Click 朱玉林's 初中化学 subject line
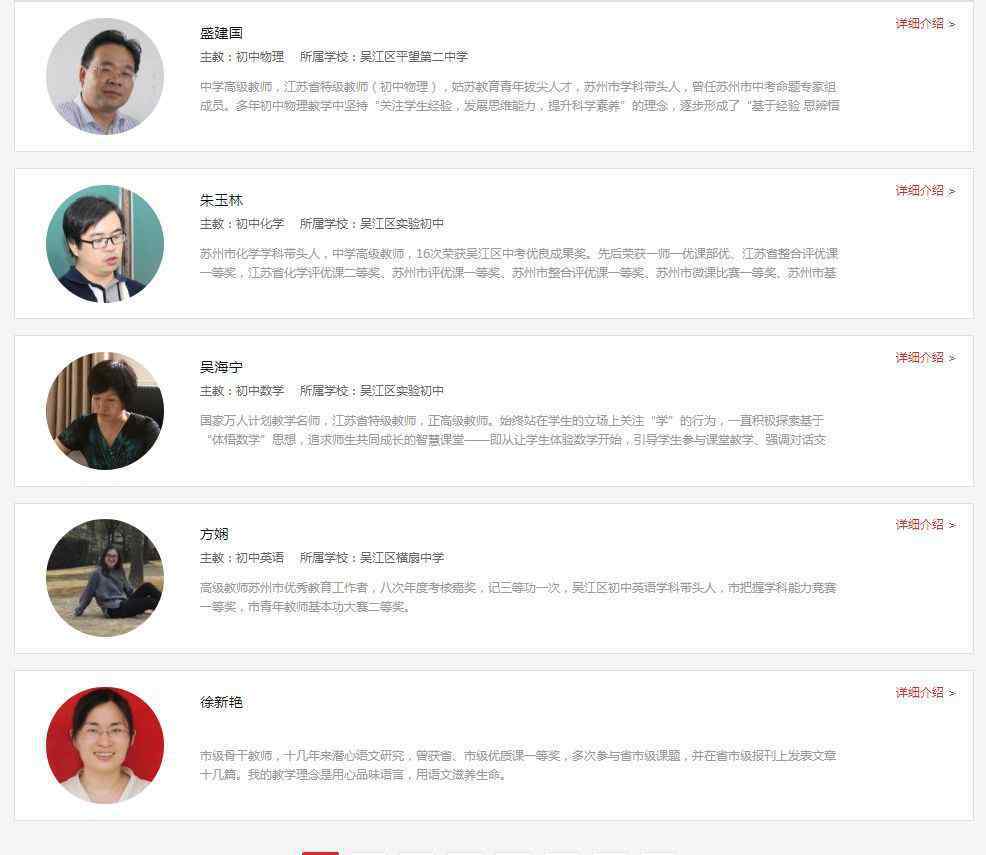The height and width of the screenshot is (855, 986). [x=242, y=224]
